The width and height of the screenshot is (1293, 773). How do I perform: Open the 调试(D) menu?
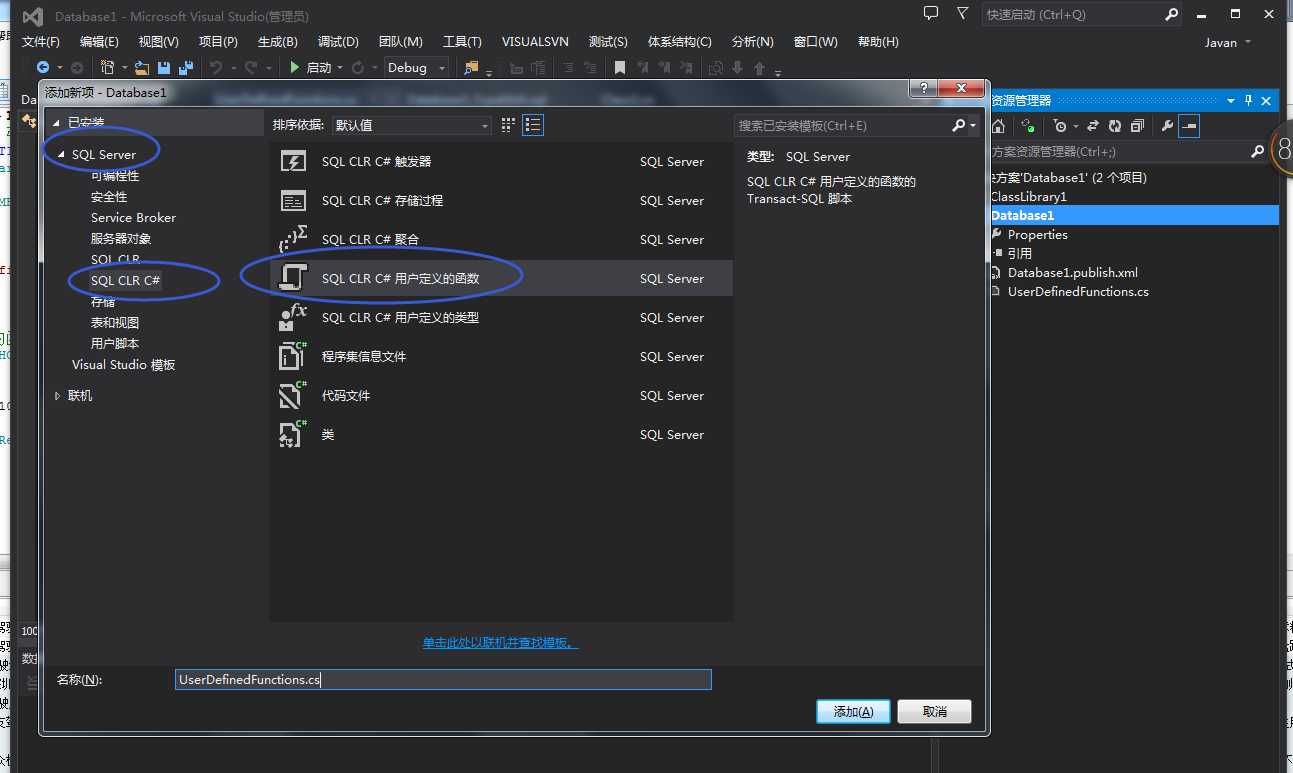[338, 42]
